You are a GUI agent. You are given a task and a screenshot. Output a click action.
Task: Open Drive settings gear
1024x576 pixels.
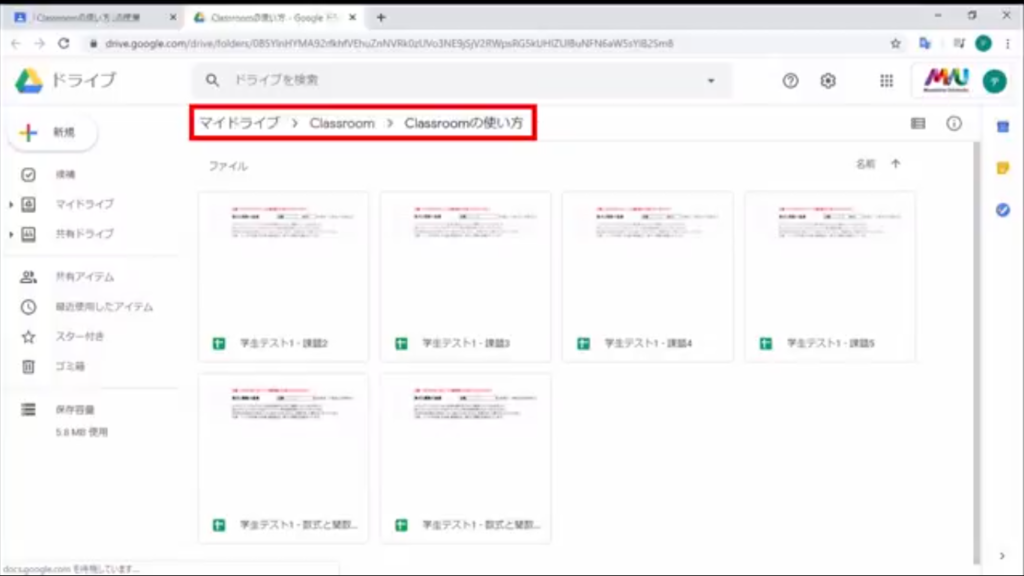click(828, 81)
